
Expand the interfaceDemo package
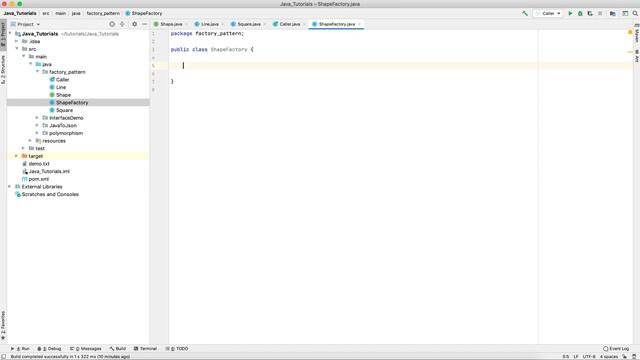tap(37, 118)
